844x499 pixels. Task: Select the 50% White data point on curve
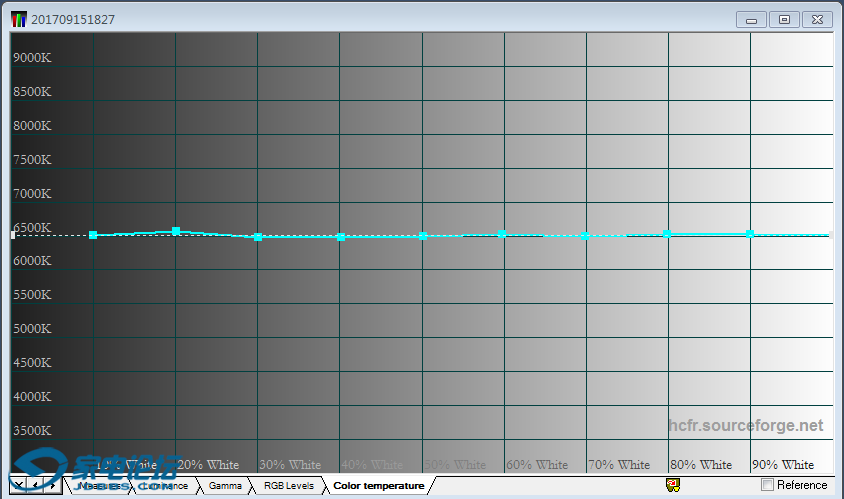pos(423,236)
